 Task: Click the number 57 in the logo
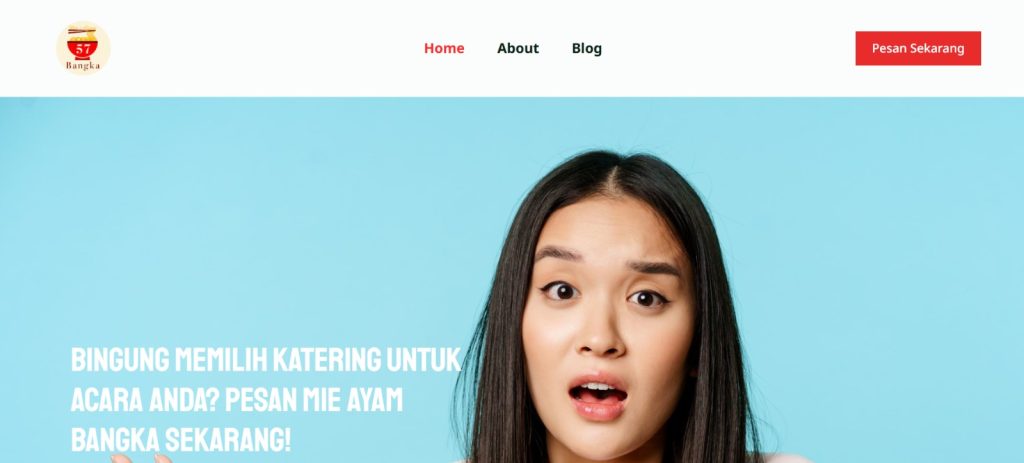coord(83,49)
